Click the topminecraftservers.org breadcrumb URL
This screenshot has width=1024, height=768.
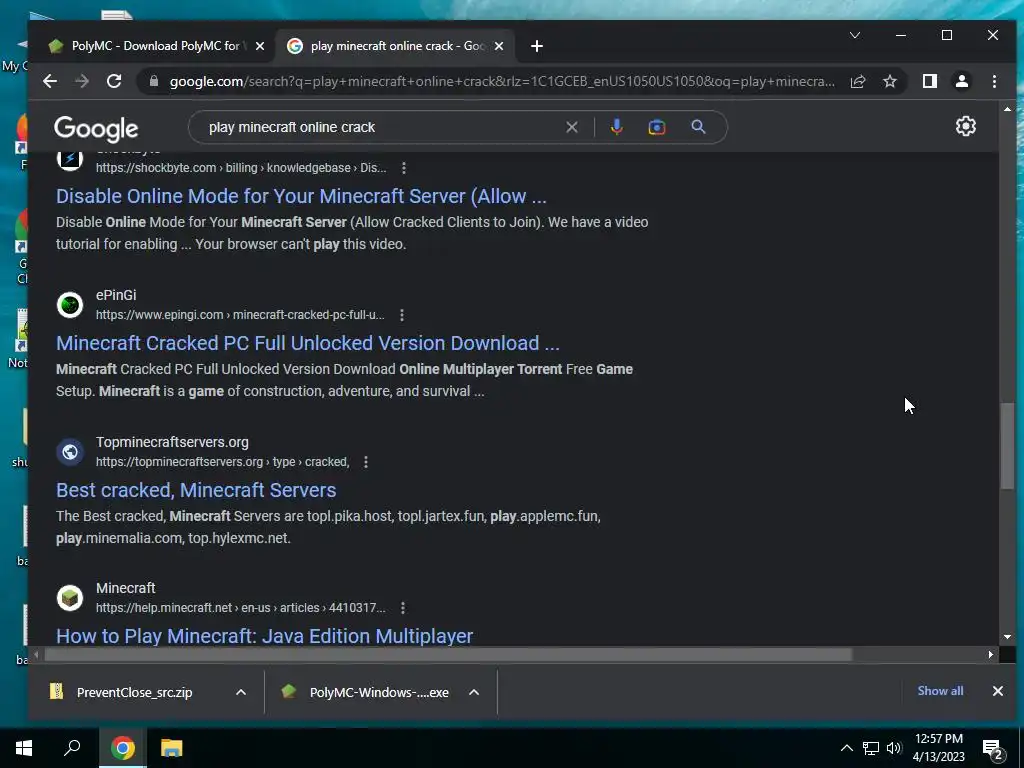coord(223,462)
